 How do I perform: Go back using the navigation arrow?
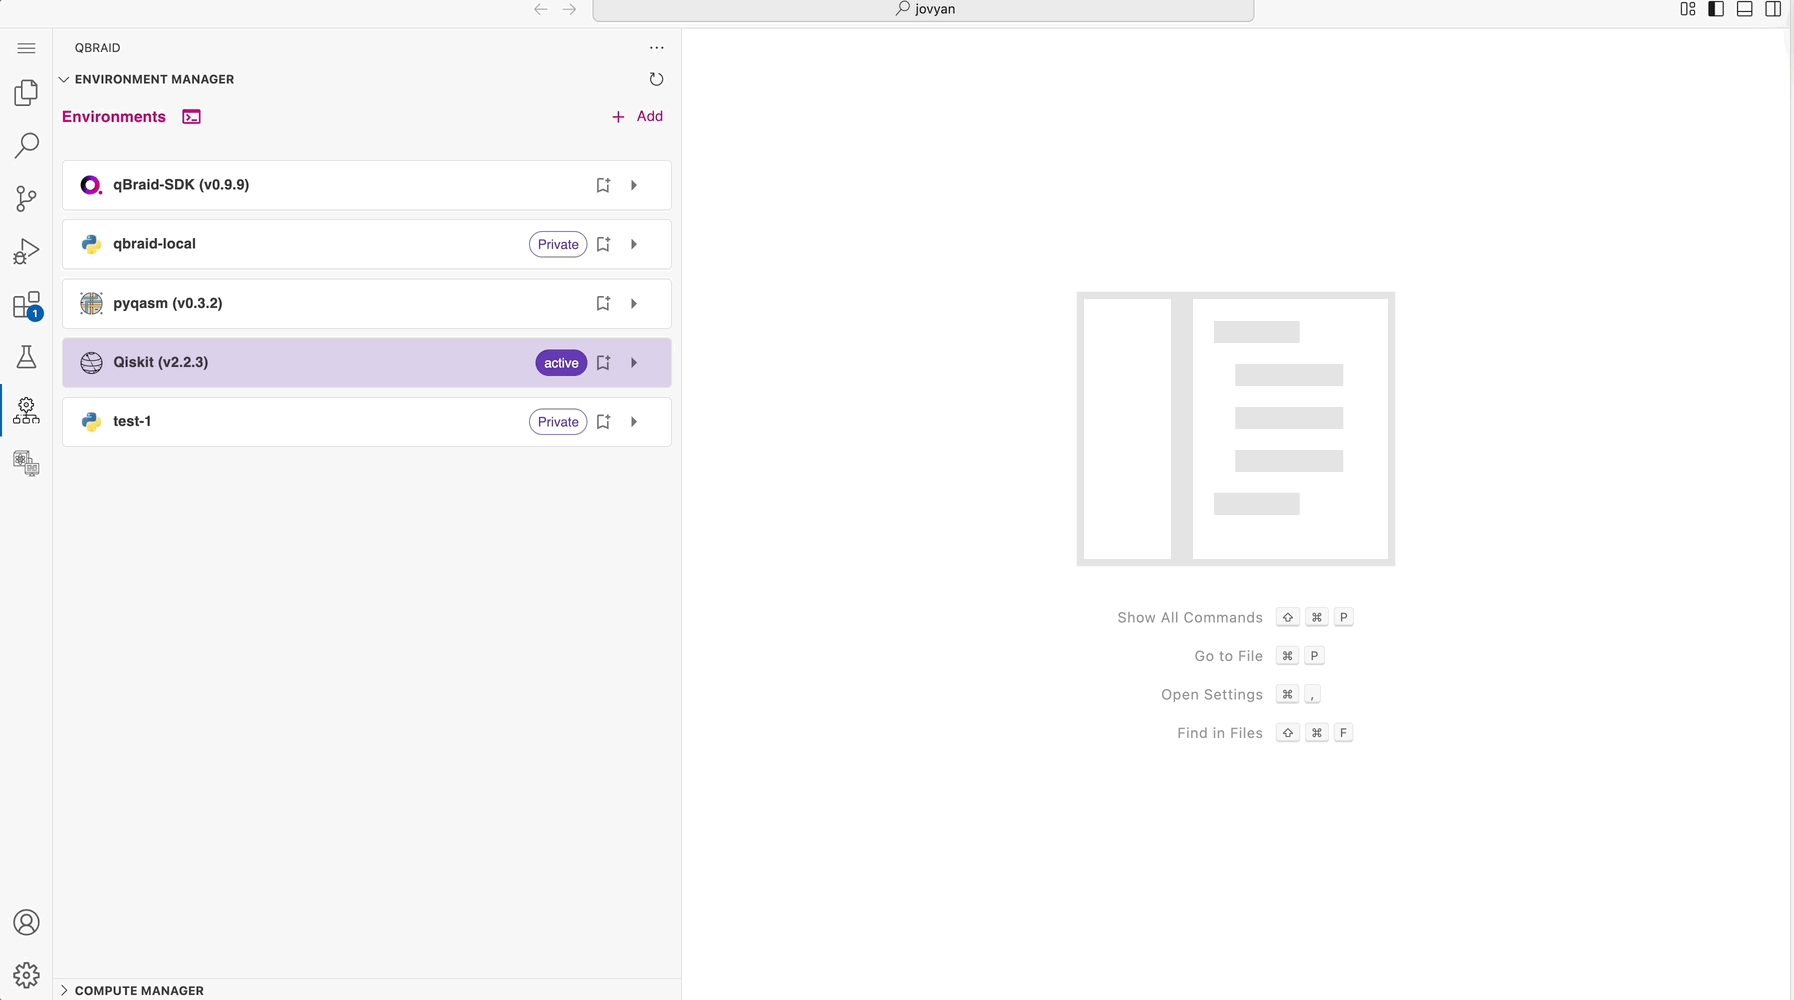pyautogui.click(x=540, y=9)
